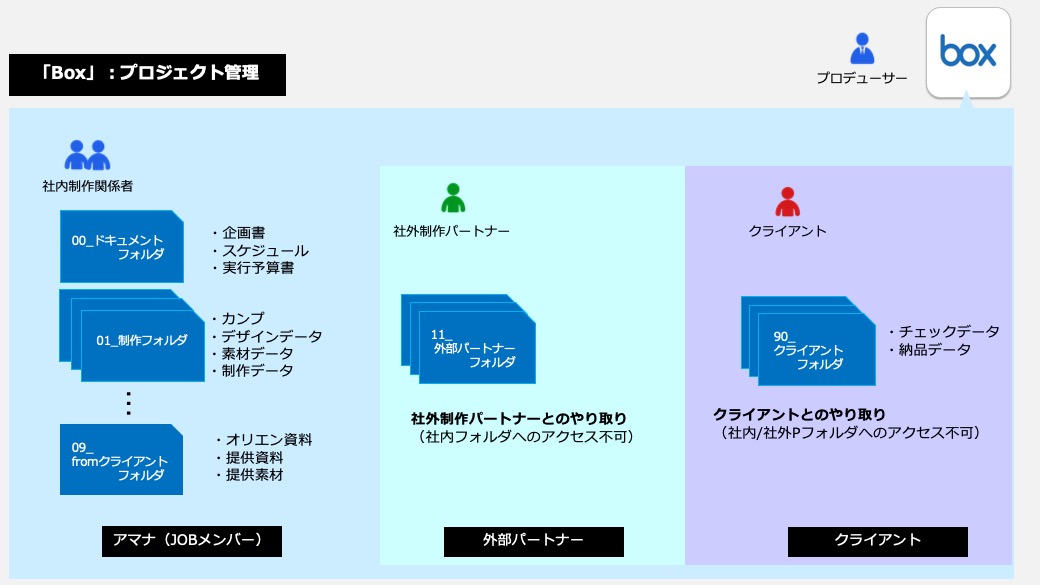Click the two-person internal staff icon

[87, 155]
